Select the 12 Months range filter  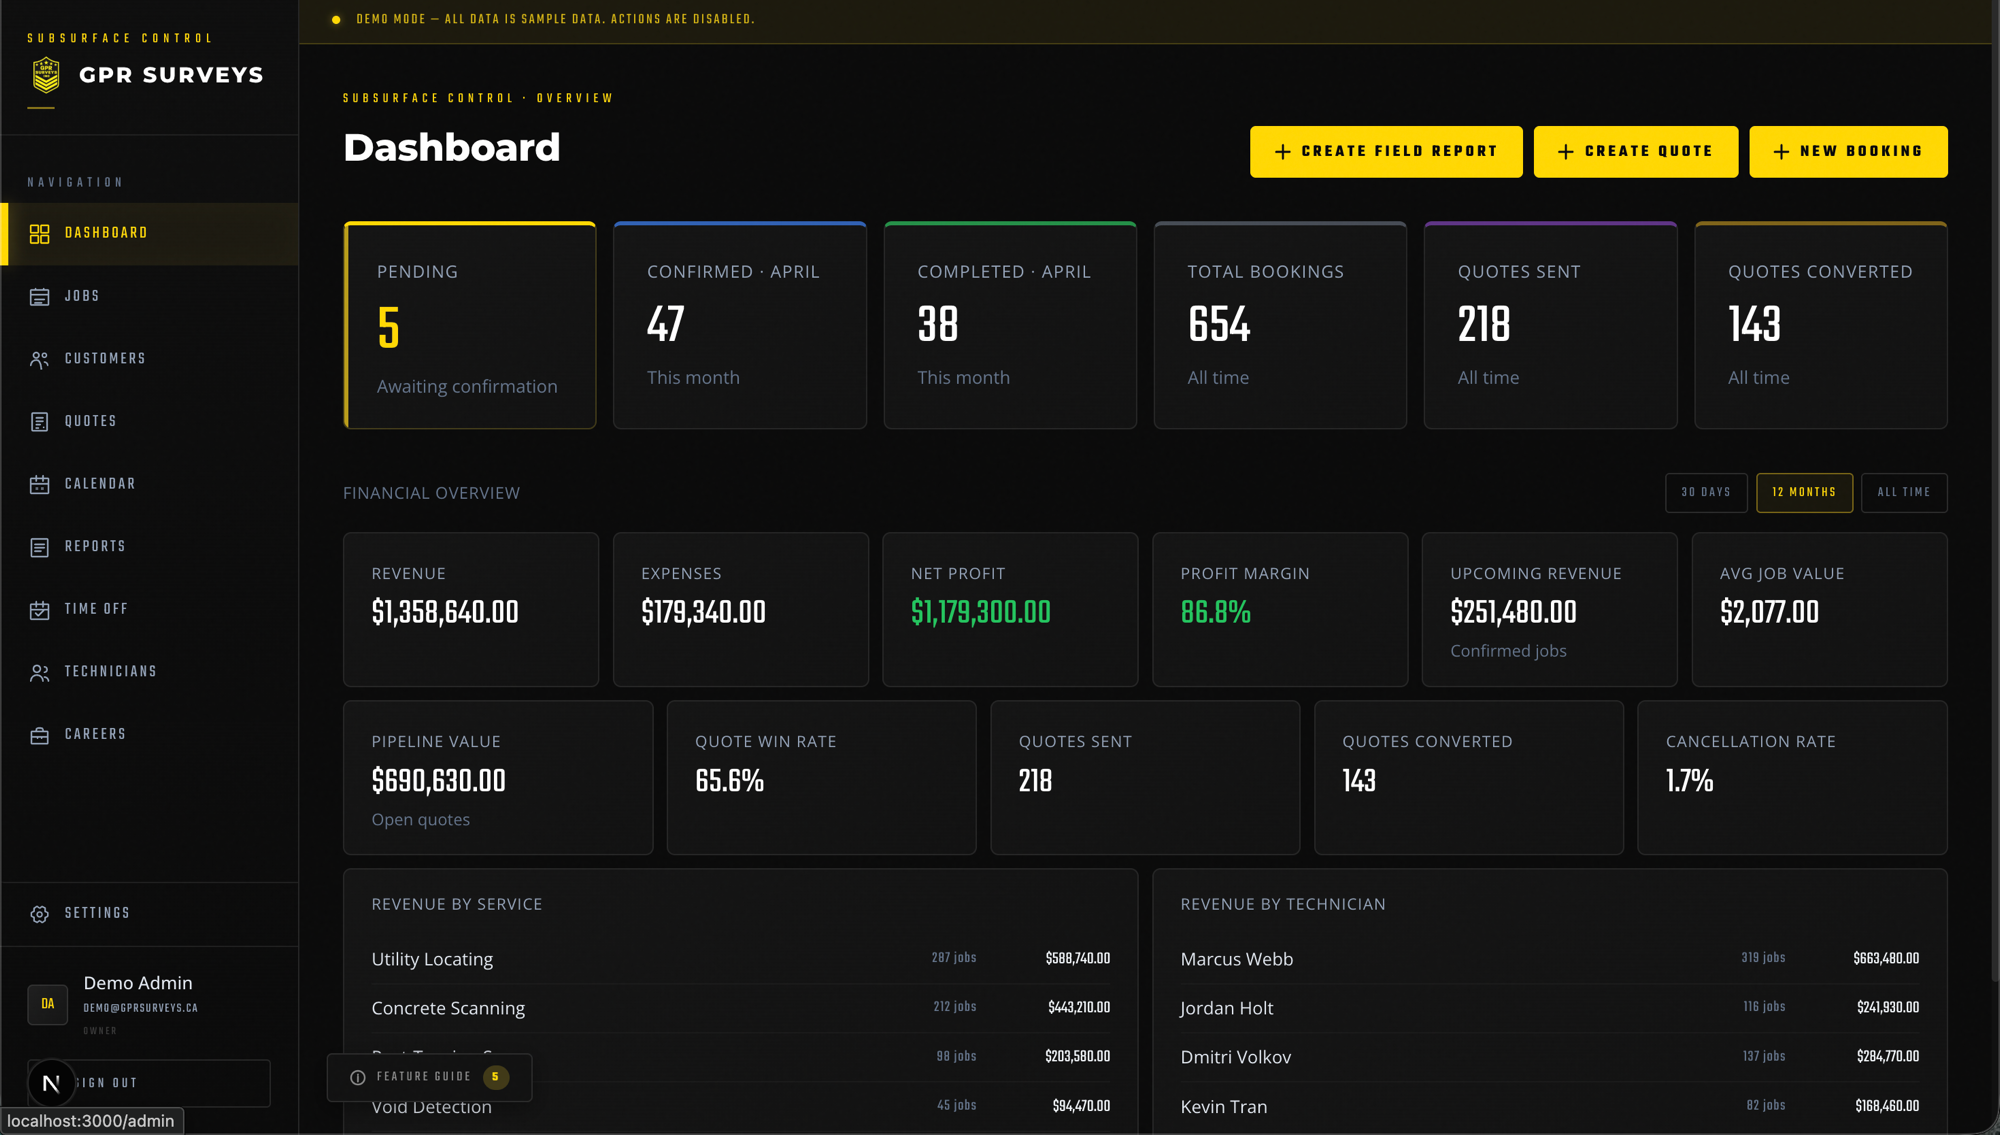(1804, 492)
